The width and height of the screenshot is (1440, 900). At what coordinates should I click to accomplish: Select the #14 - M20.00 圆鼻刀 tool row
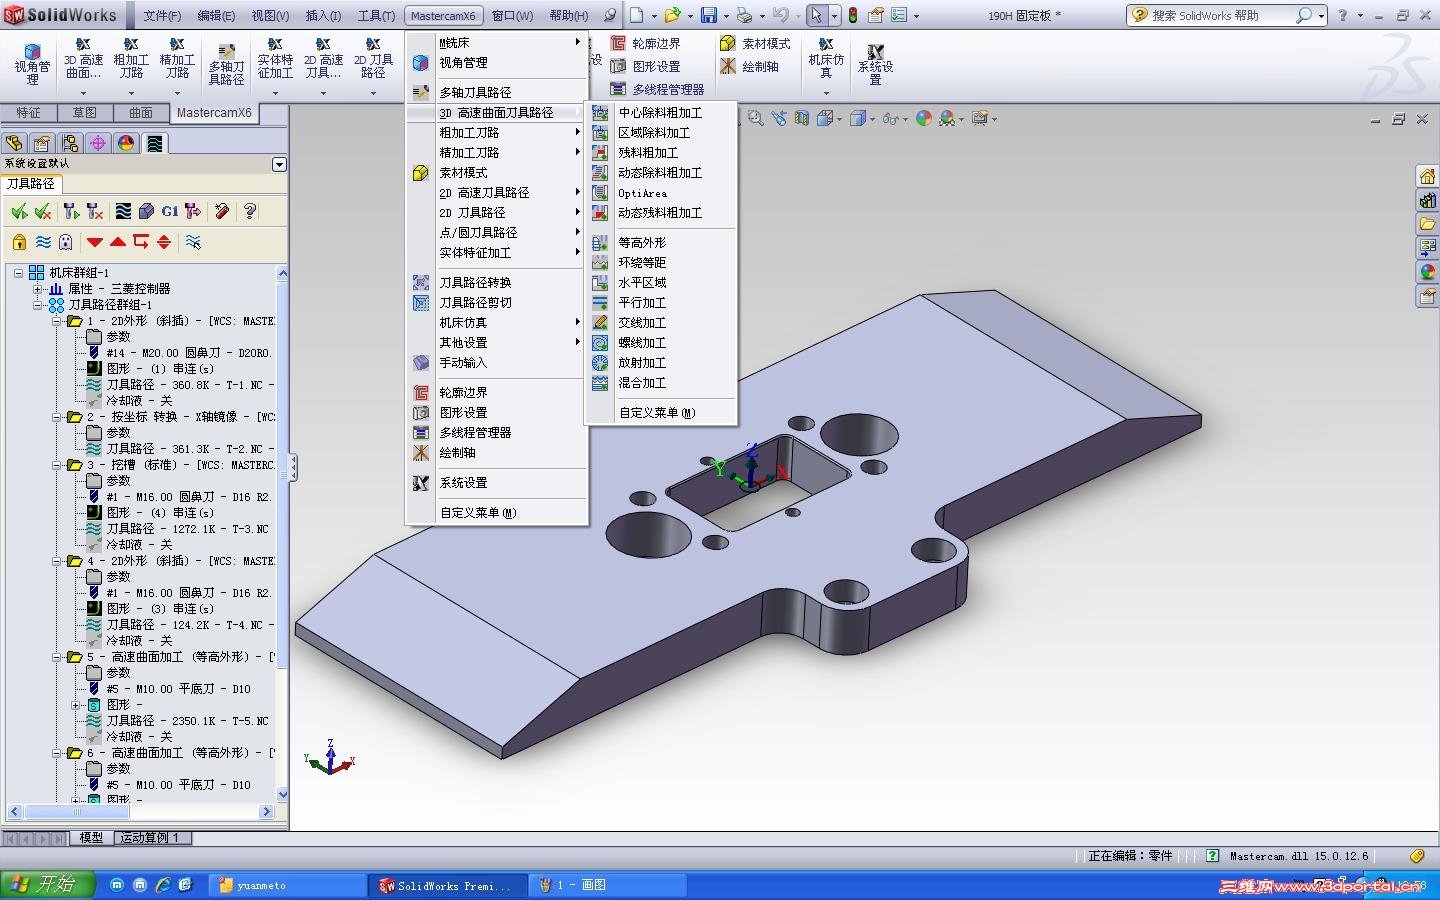point(180,353)
